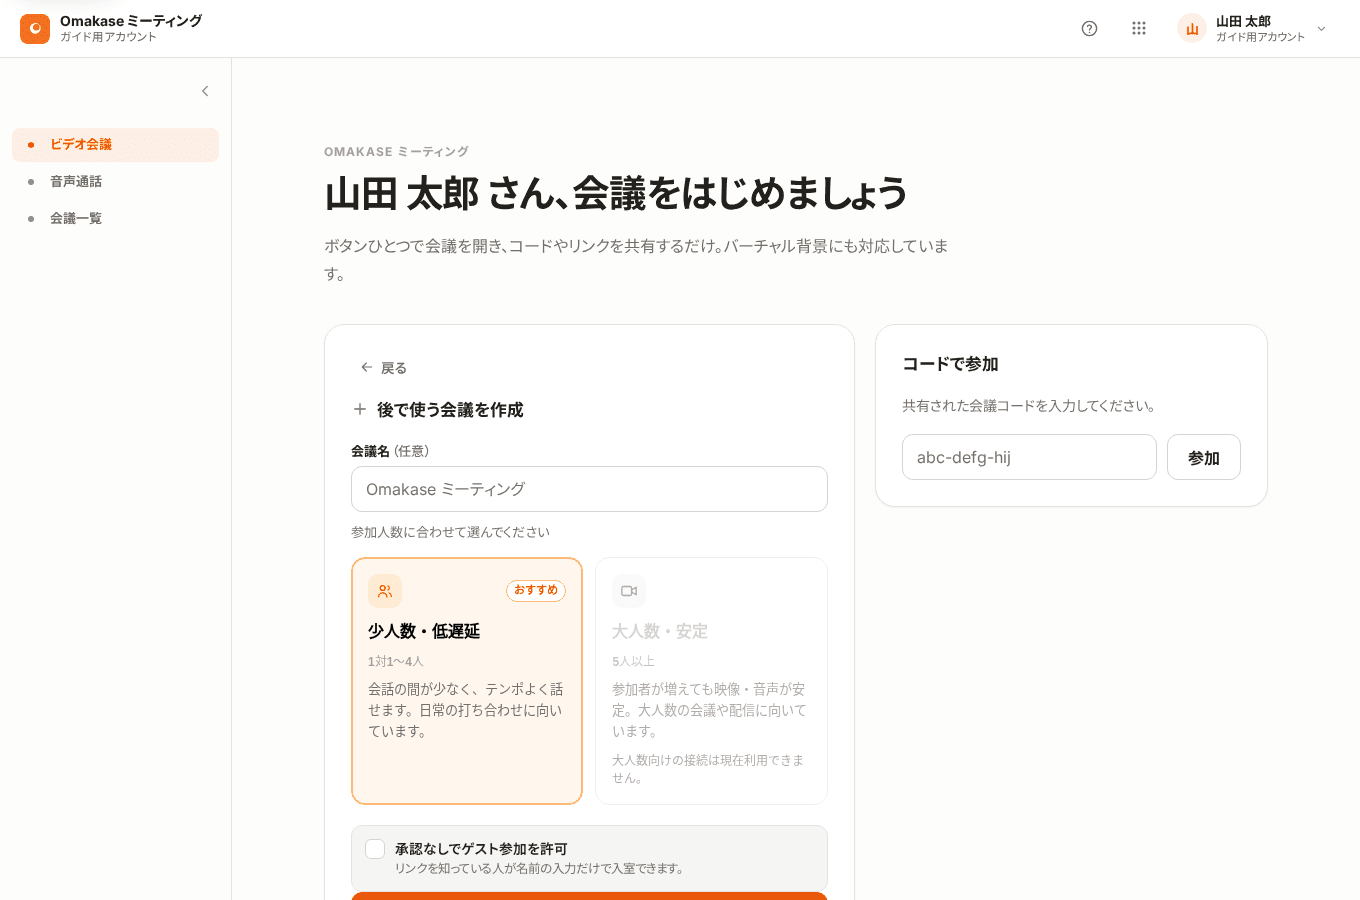This screenshot has width=1360, height=900.
Task: Select ビデオ会議 in the sidebar
Action: [115, 145]
